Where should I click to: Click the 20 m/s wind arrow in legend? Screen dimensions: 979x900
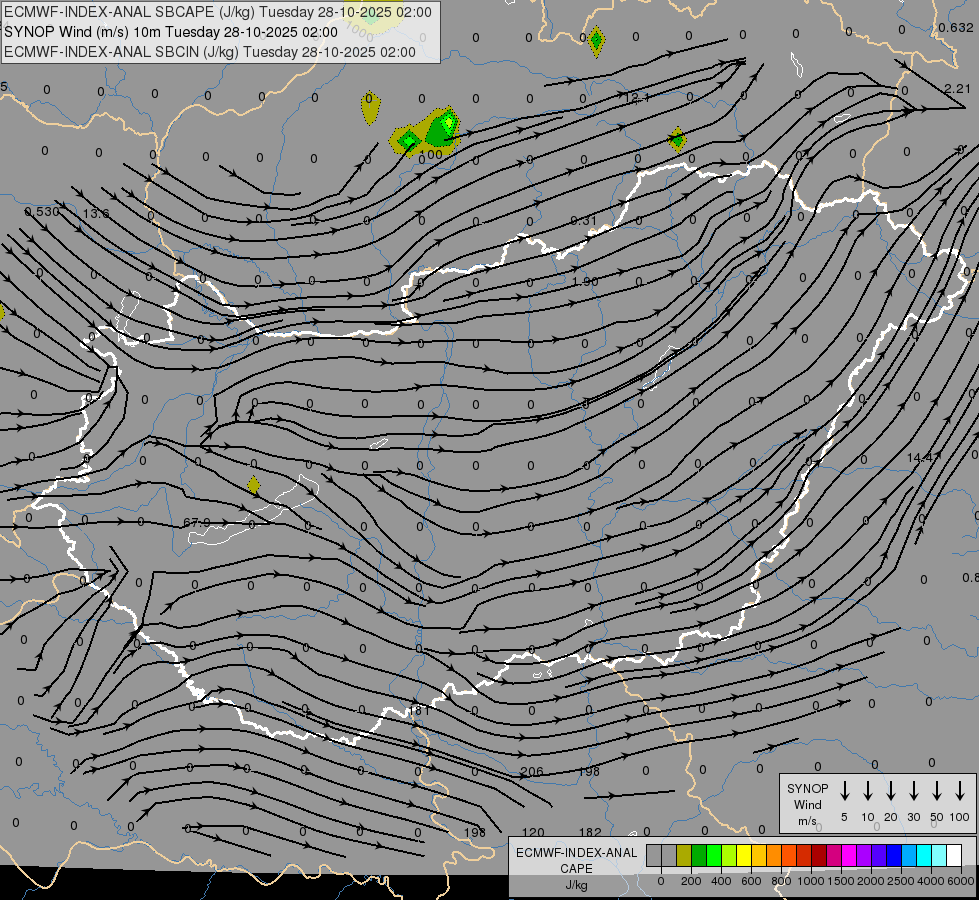(891, 791)
